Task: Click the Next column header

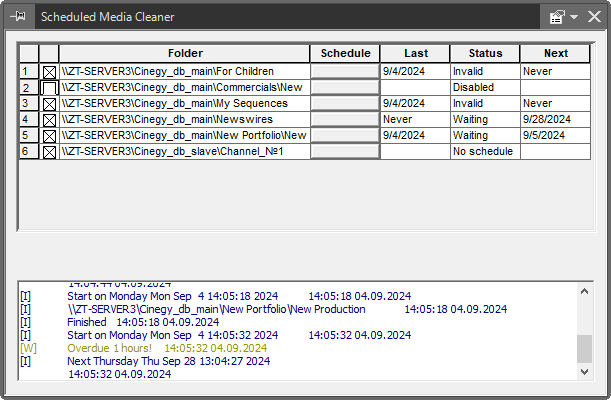Action: [555, 54]
